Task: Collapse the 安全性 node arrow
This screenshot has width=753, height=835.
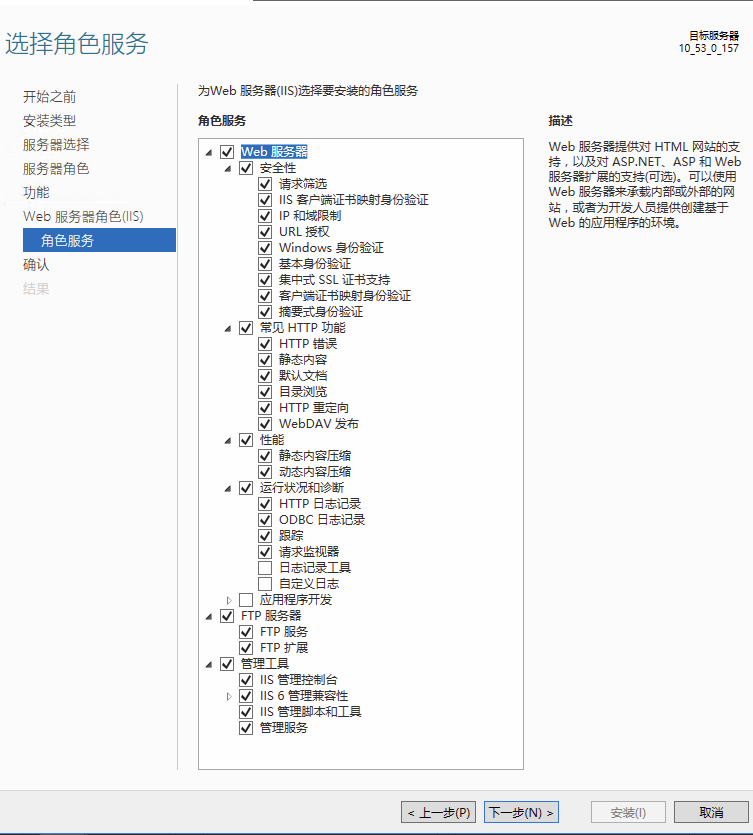Action: [228, 169]
